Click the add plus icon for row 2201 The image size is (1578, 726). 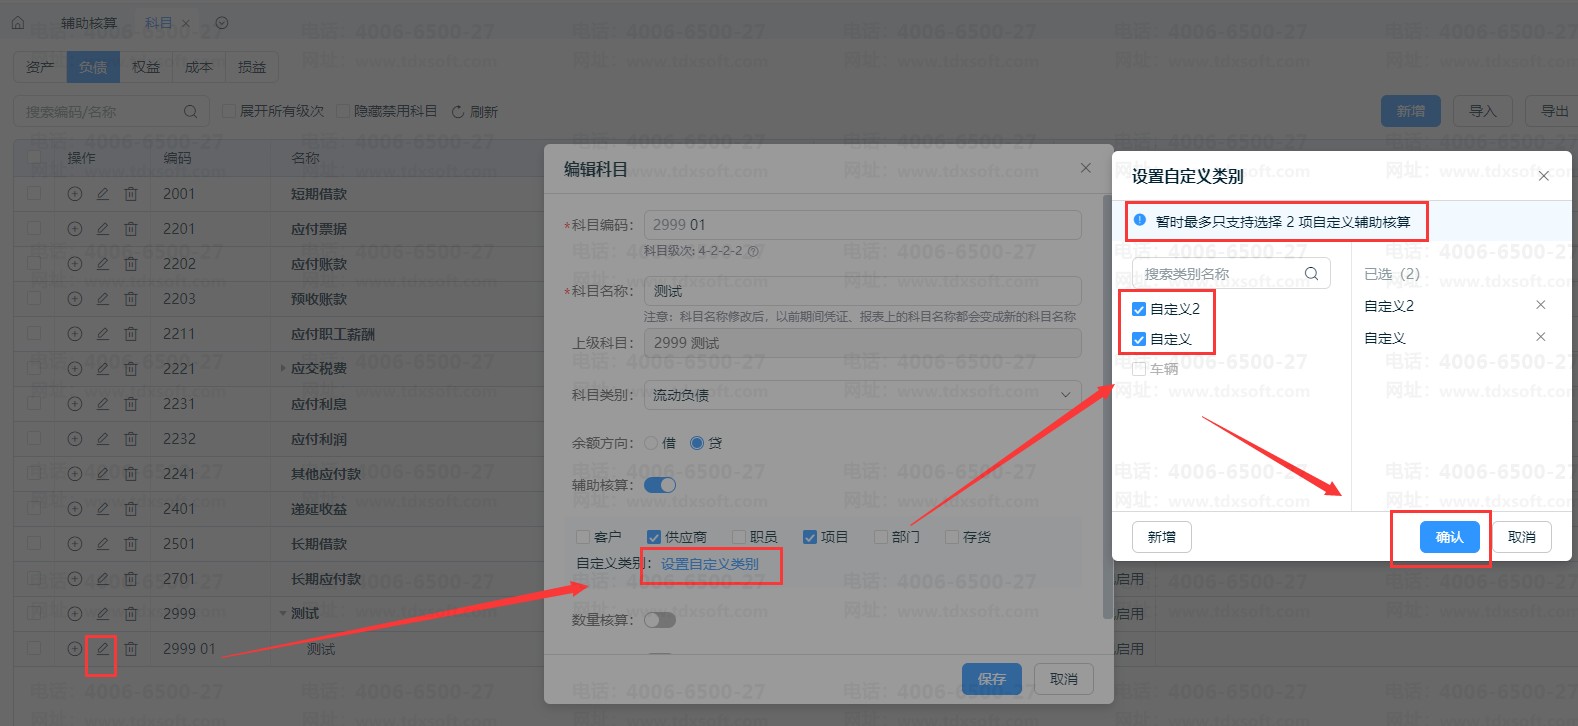point(74,229)
